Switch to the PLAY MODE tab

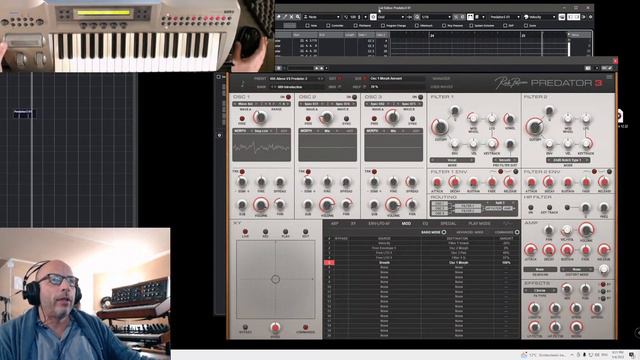[x=479, y=224]
